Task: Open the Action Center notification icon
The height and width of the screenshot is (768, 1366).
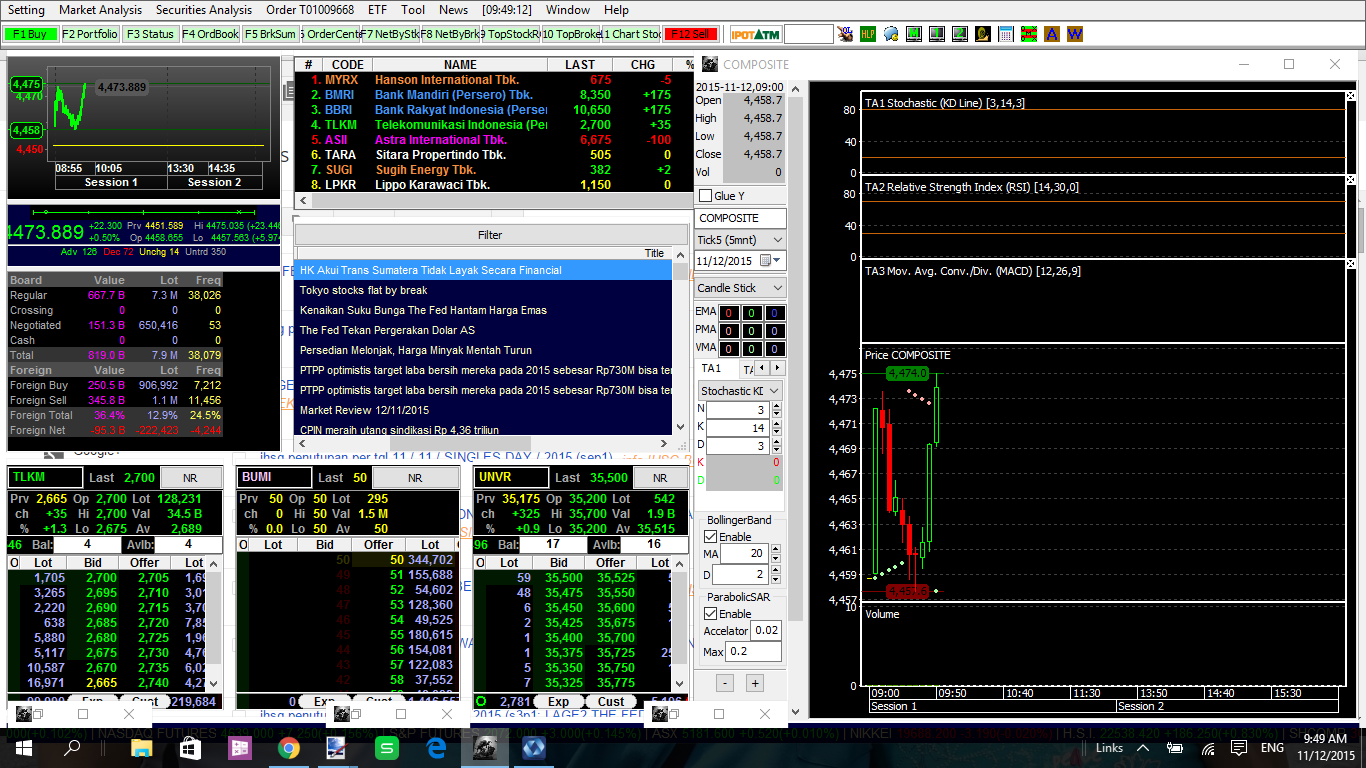Action: (x=1238, y=748)
